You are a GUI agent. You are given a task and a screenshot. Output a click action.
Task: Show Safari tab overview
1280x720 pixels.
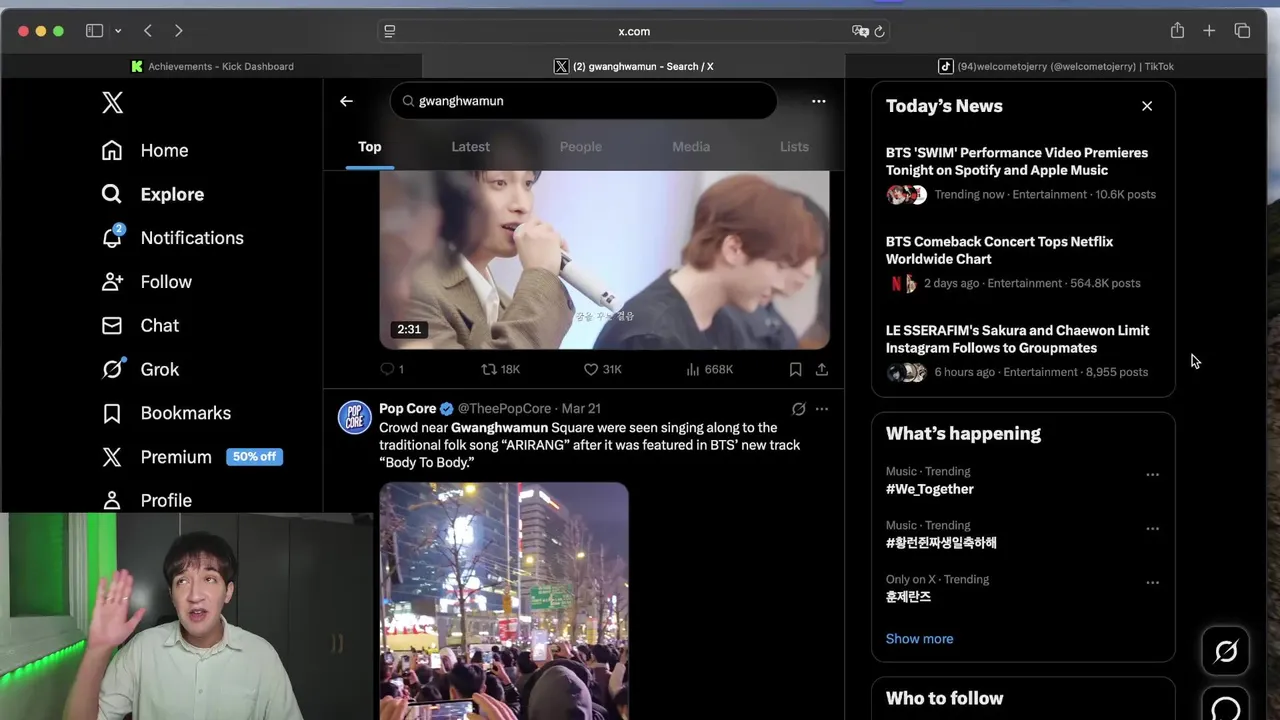(x=1242, y=31)
